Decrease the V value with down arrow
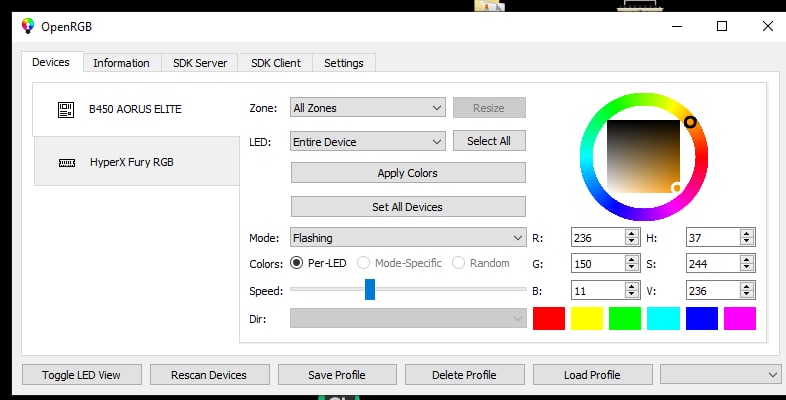This screenshot has width=786, height=400. pos(747,294)
